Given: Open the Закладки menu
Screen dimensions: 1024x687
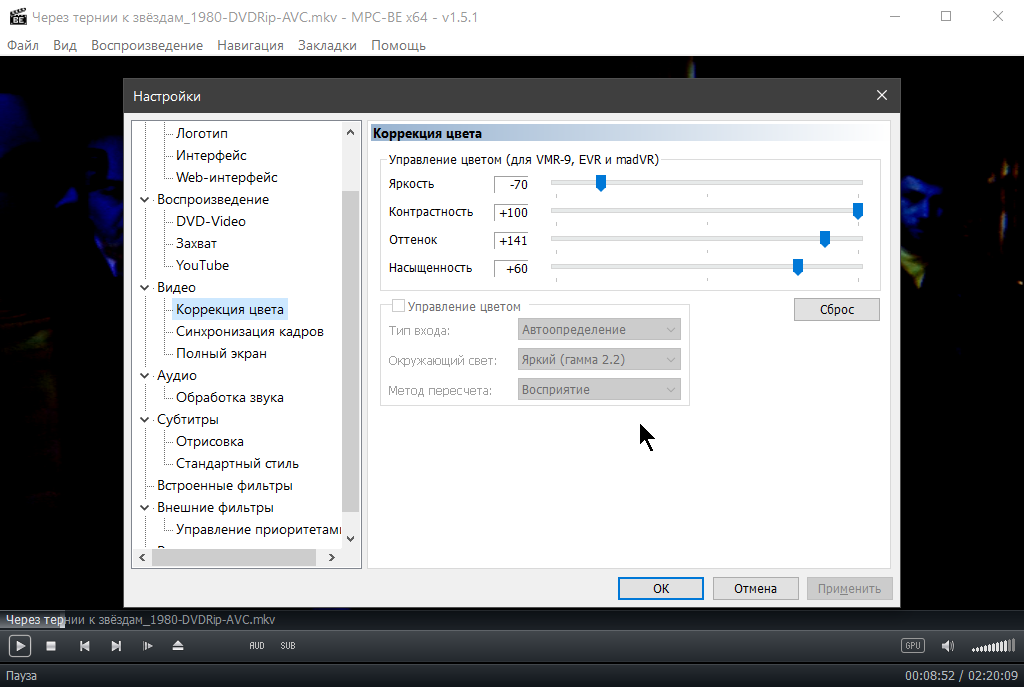Looking at the screenshot, I should tap(327, 45).
